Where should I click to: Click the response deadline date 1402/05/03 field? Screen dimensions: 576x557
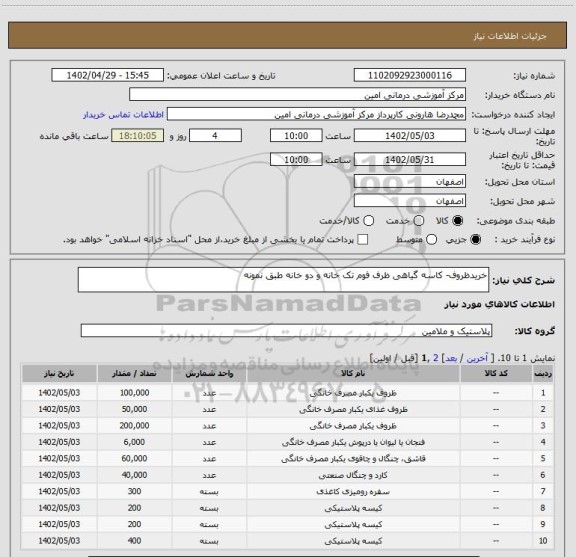coord(410,136)
